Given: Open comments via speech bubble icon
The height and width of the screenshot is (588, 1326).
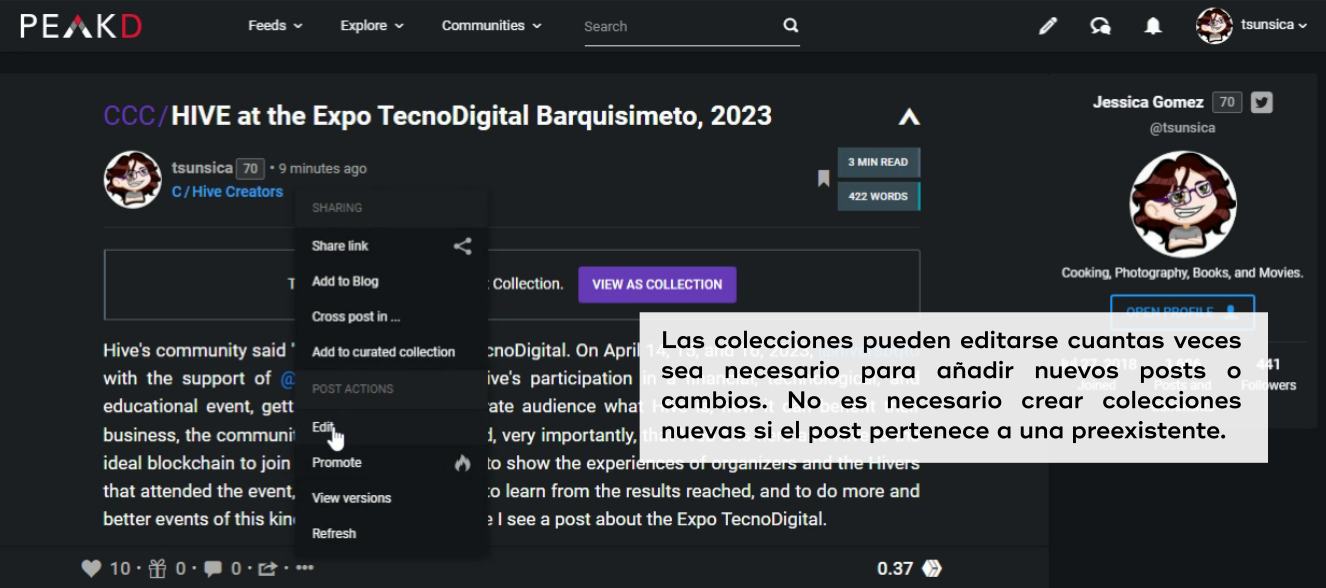Looking at the screenshot, I should (213, 569).
